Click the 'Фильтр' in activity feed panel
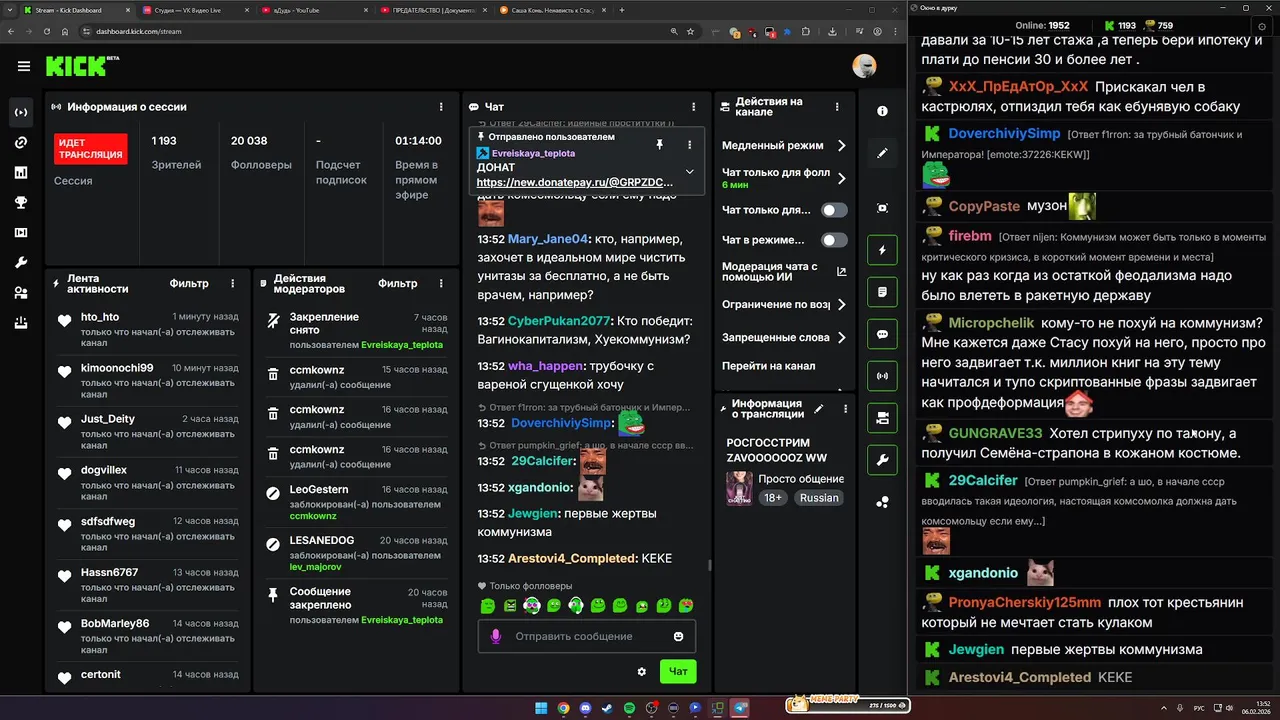This screenshot has width=1280, height=720. [x=189, y=284]
